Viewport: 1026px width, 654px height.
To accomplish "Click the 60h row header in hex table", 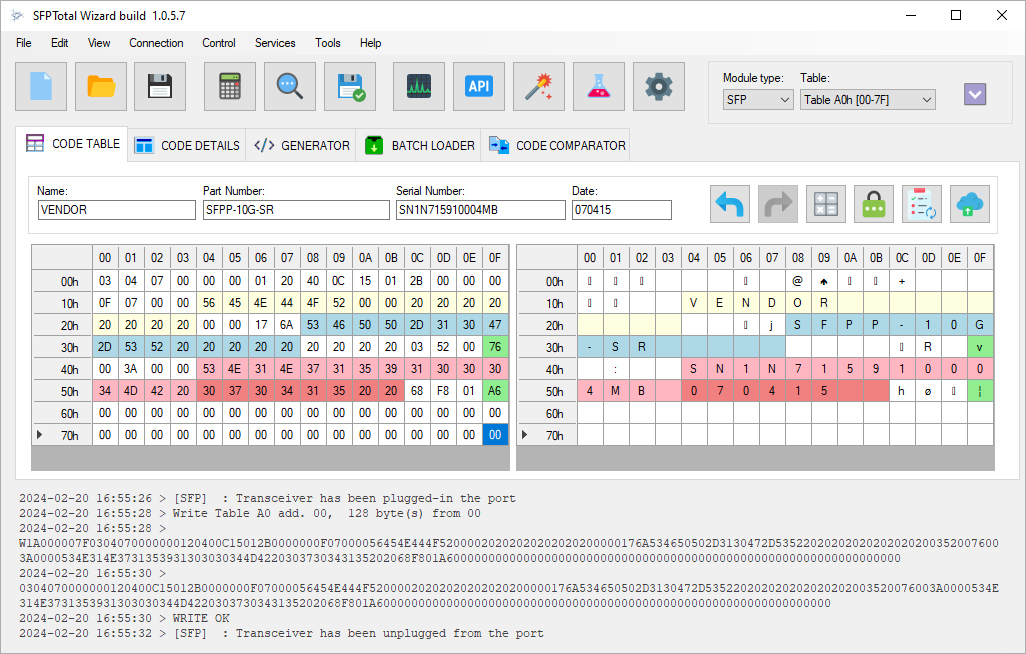I will point(62,413).
